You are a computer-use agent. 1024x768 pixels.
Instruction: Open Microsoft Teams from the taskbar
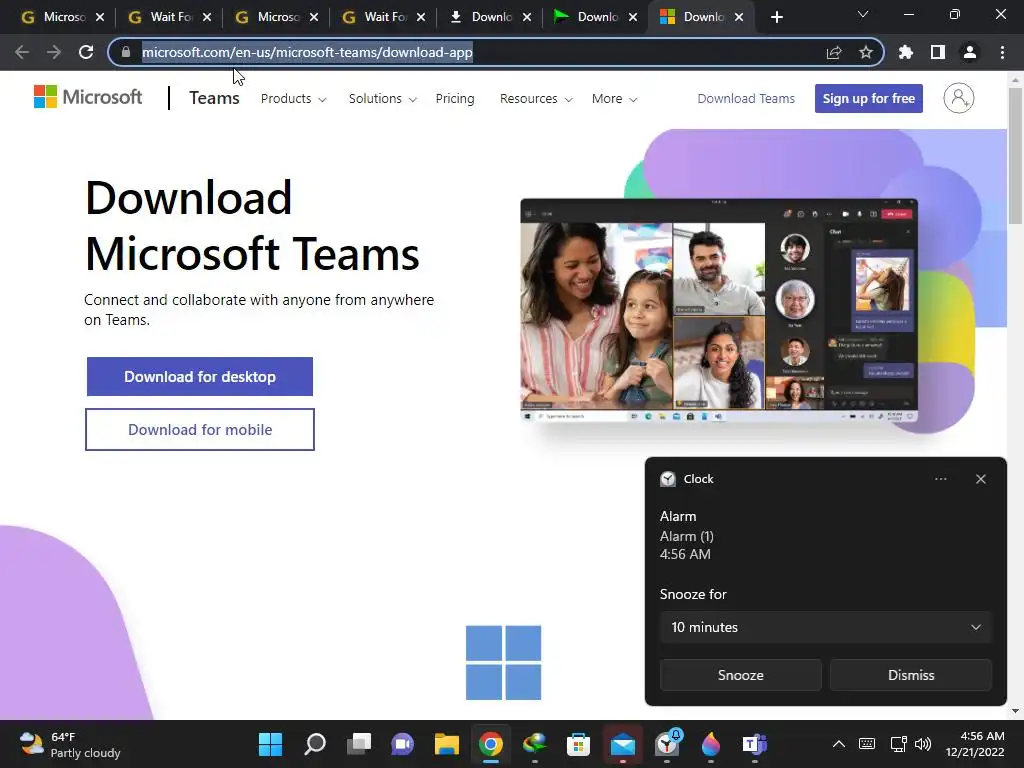point(754,744)
